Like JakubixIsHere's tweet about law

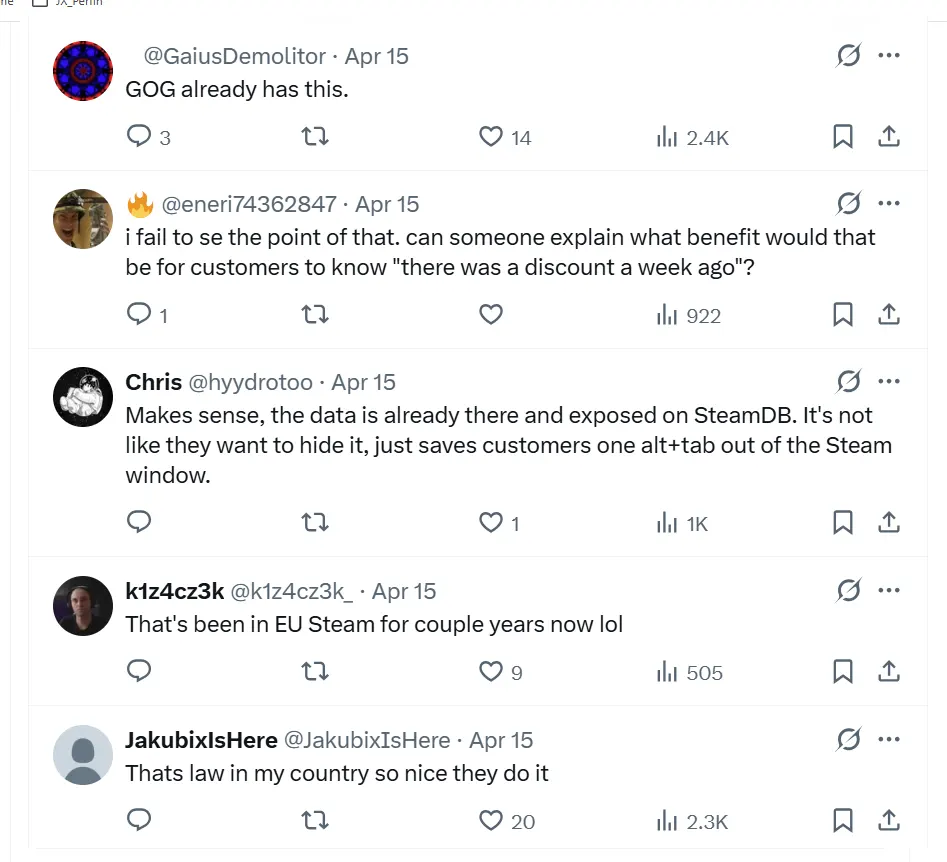click(x=490, y=821)
